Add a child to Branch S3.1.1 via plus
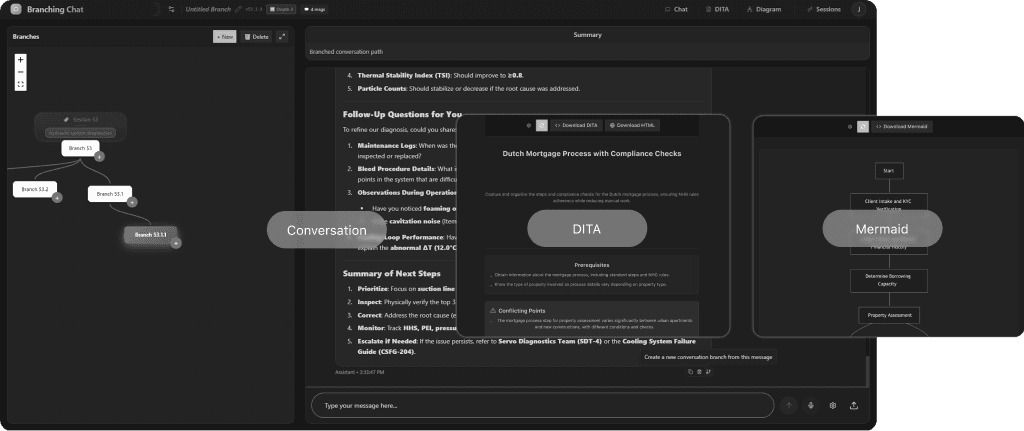 point(176,243)
